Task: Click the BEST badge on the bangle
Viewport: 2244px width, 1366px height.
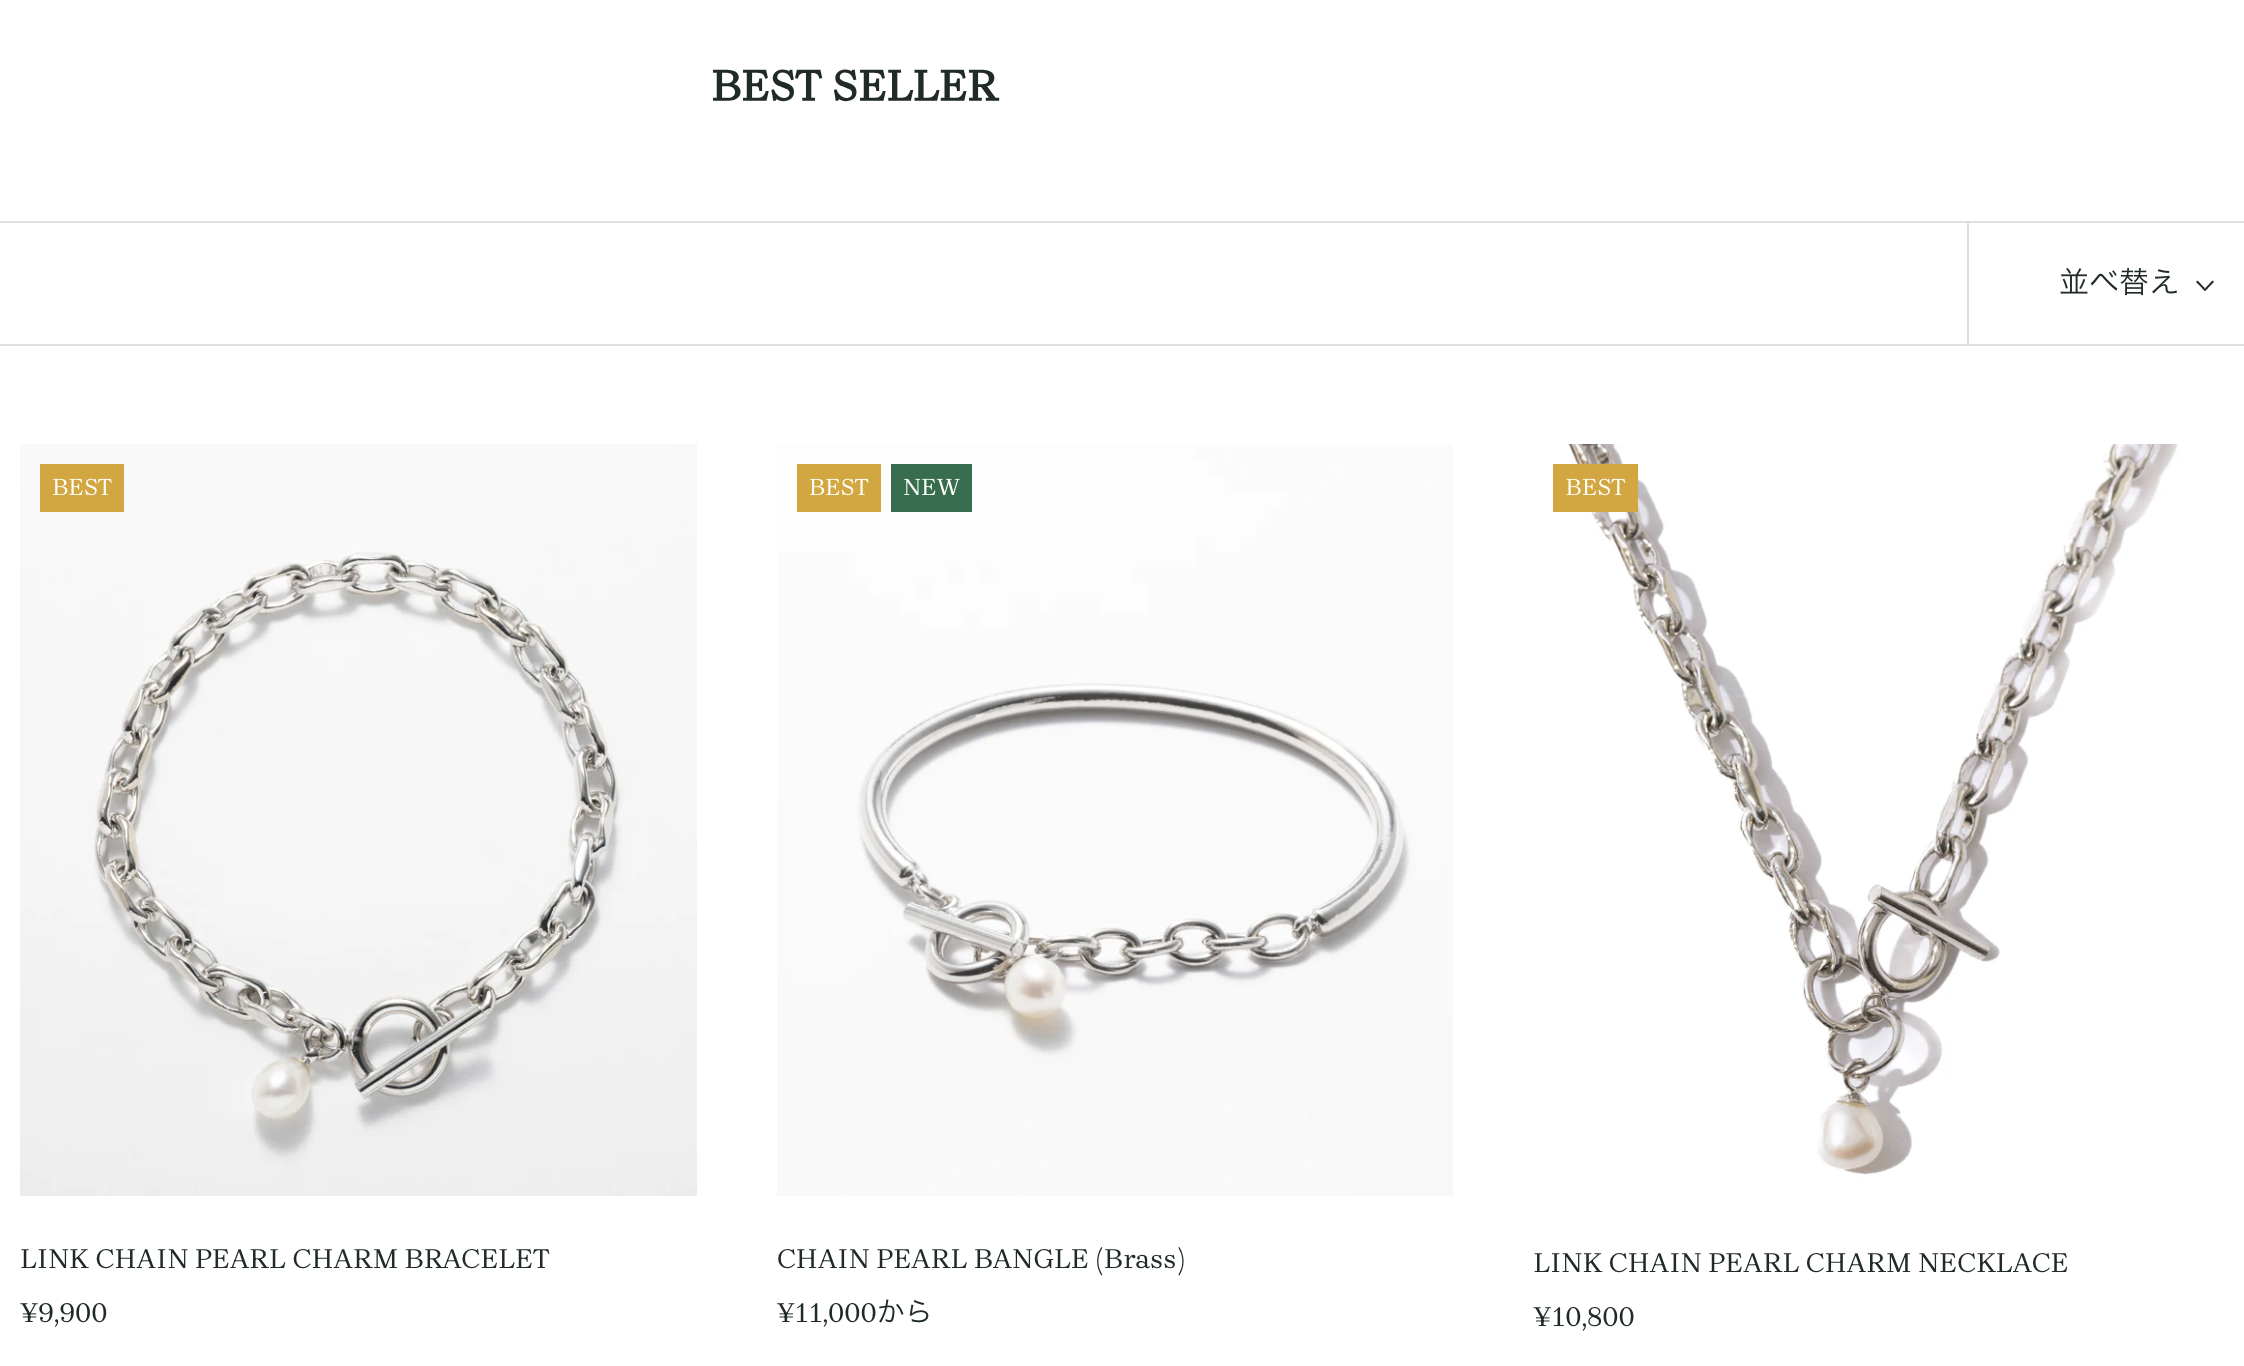Action: coord(838,487)
